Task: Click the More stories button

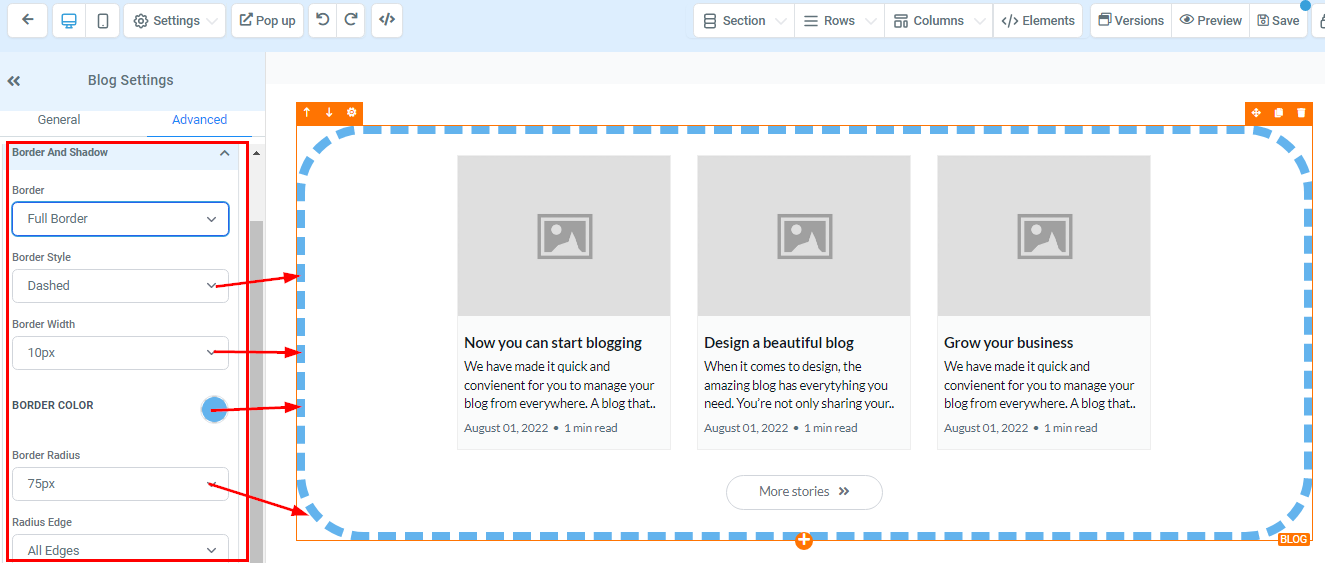Action: click(804, 492)
